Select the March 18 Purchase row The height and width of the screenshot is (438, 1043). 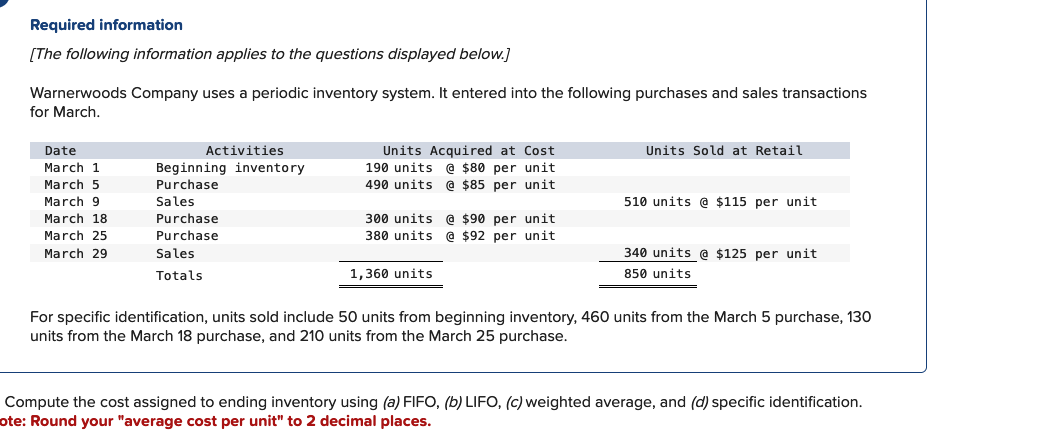pos(440,219)
